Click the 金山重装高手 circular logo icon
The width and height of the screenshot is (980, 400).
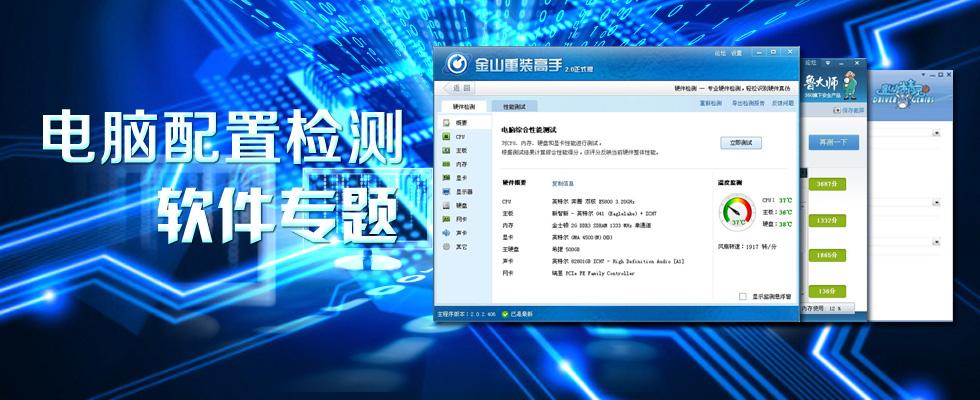coord(458,64)
